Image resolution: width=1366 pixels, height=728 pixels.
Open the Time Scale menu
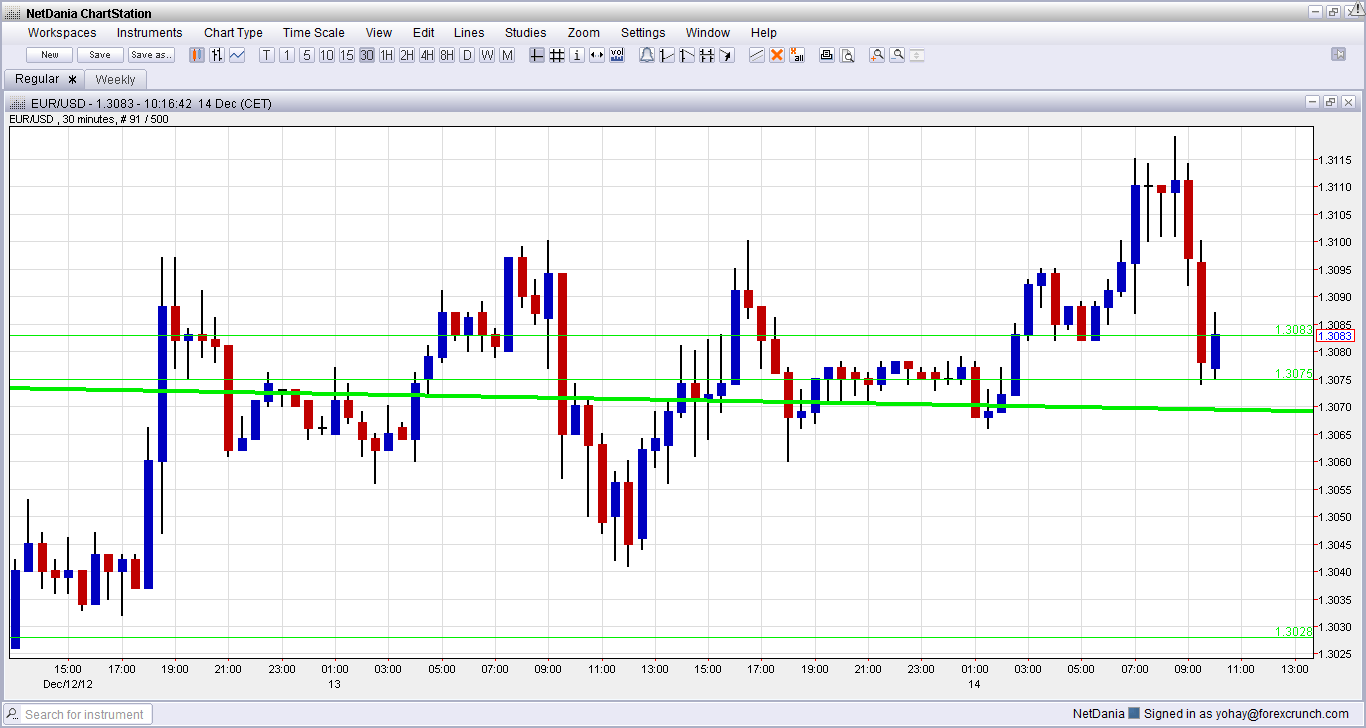point(313,33)
